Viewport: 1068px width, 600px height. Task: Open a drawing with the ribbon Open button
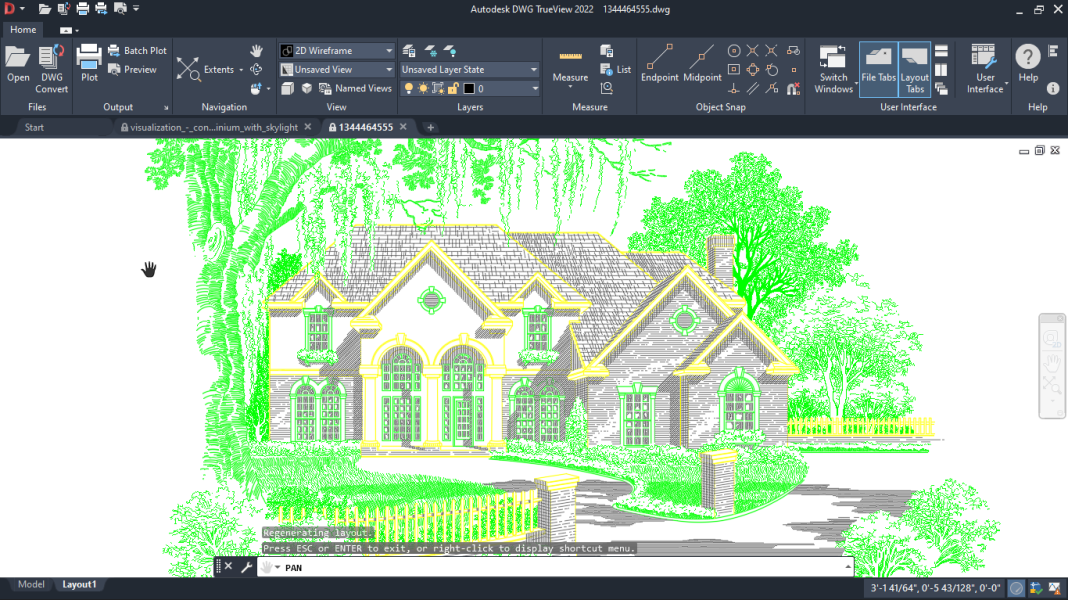pos(18,64)
